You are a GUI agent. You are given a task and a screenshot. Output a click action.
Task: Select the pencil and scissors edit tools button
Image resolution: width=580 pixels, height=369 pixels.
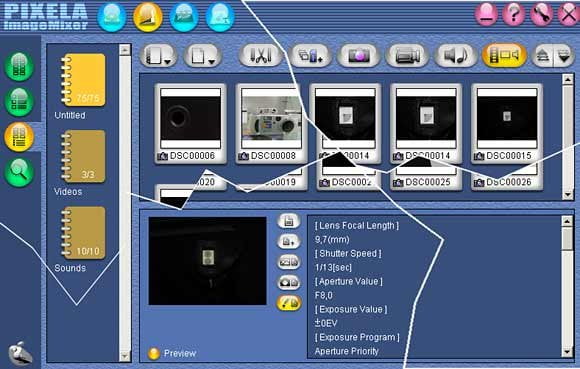pyautogui.click(x=260, y=55)
